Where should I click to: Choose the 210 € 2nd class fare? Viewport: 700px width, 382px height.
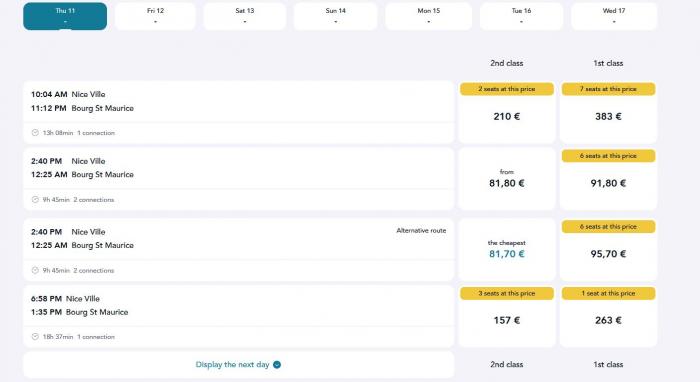507,112
